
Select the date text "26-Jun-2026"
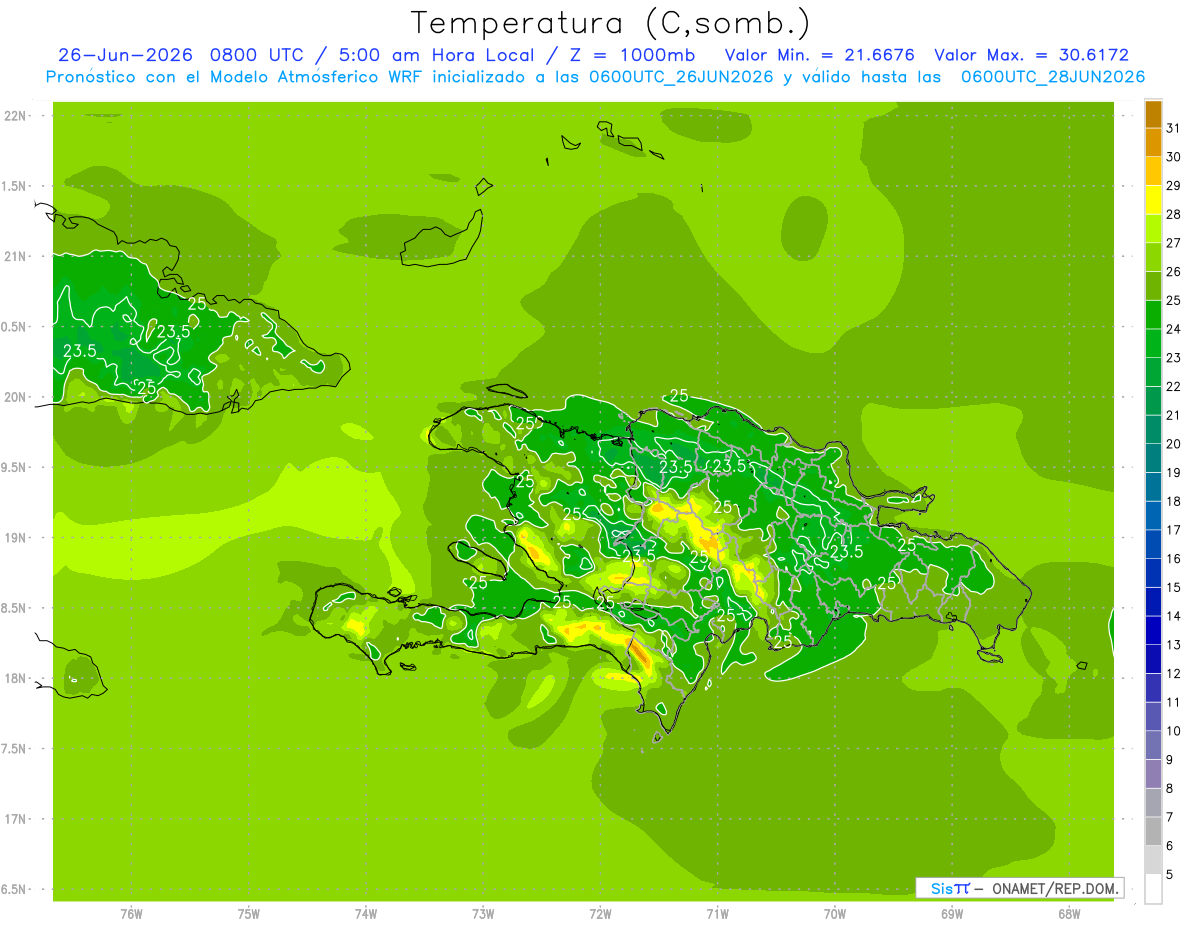(125, 55)
